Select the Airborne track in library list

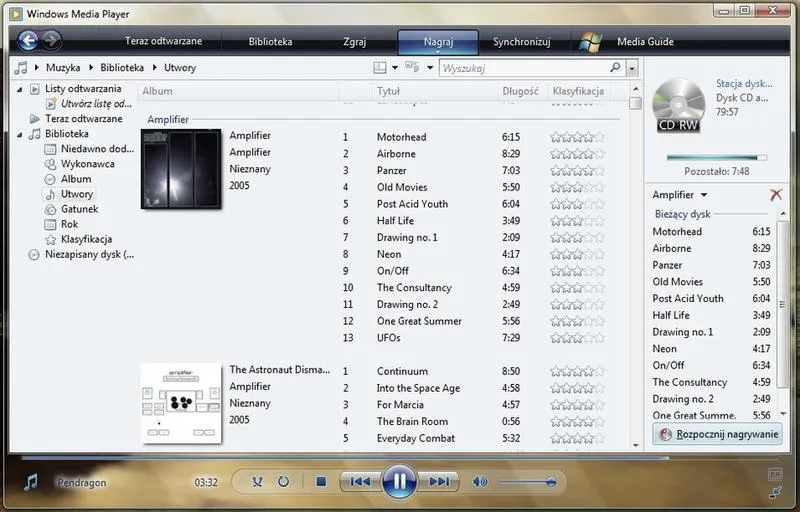point(396,153)
